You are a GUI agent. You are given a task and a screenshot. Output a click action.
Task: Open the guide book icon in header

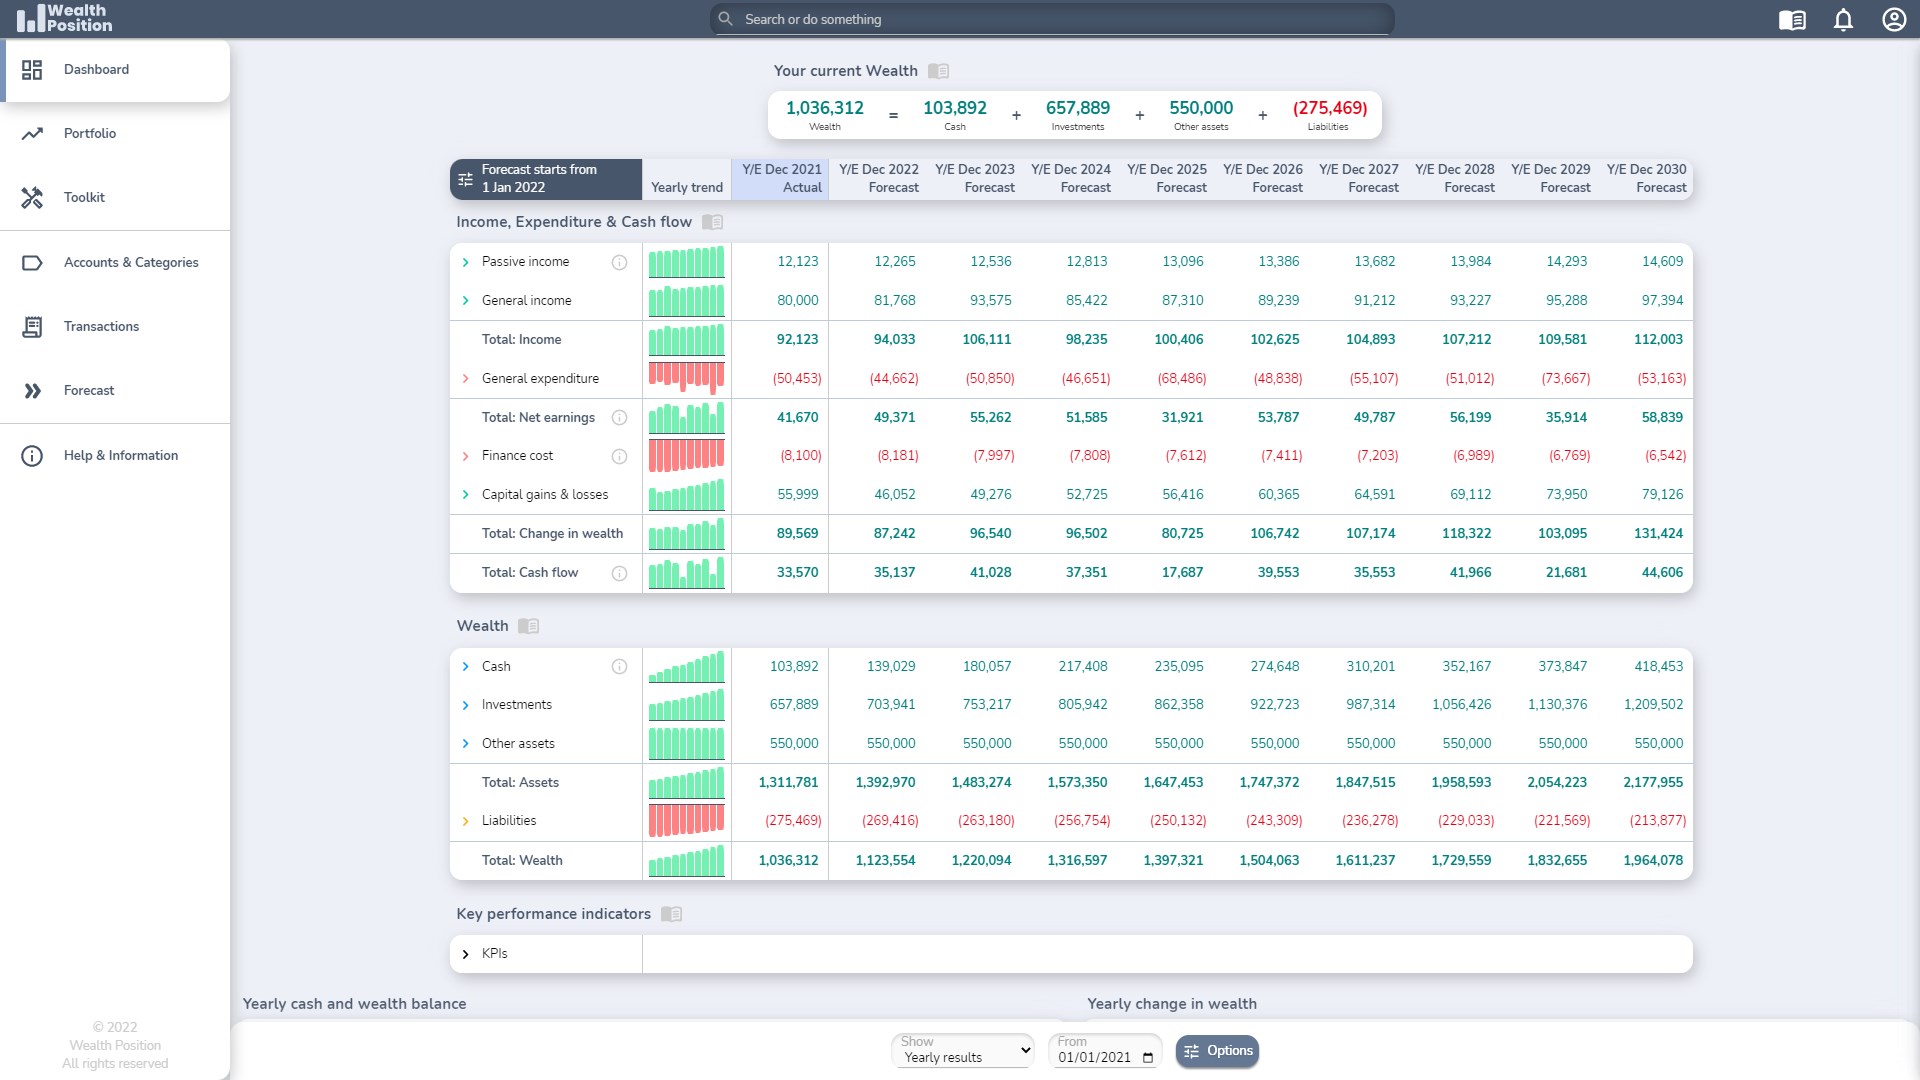pyautogui.click(x=1792, y=20)
